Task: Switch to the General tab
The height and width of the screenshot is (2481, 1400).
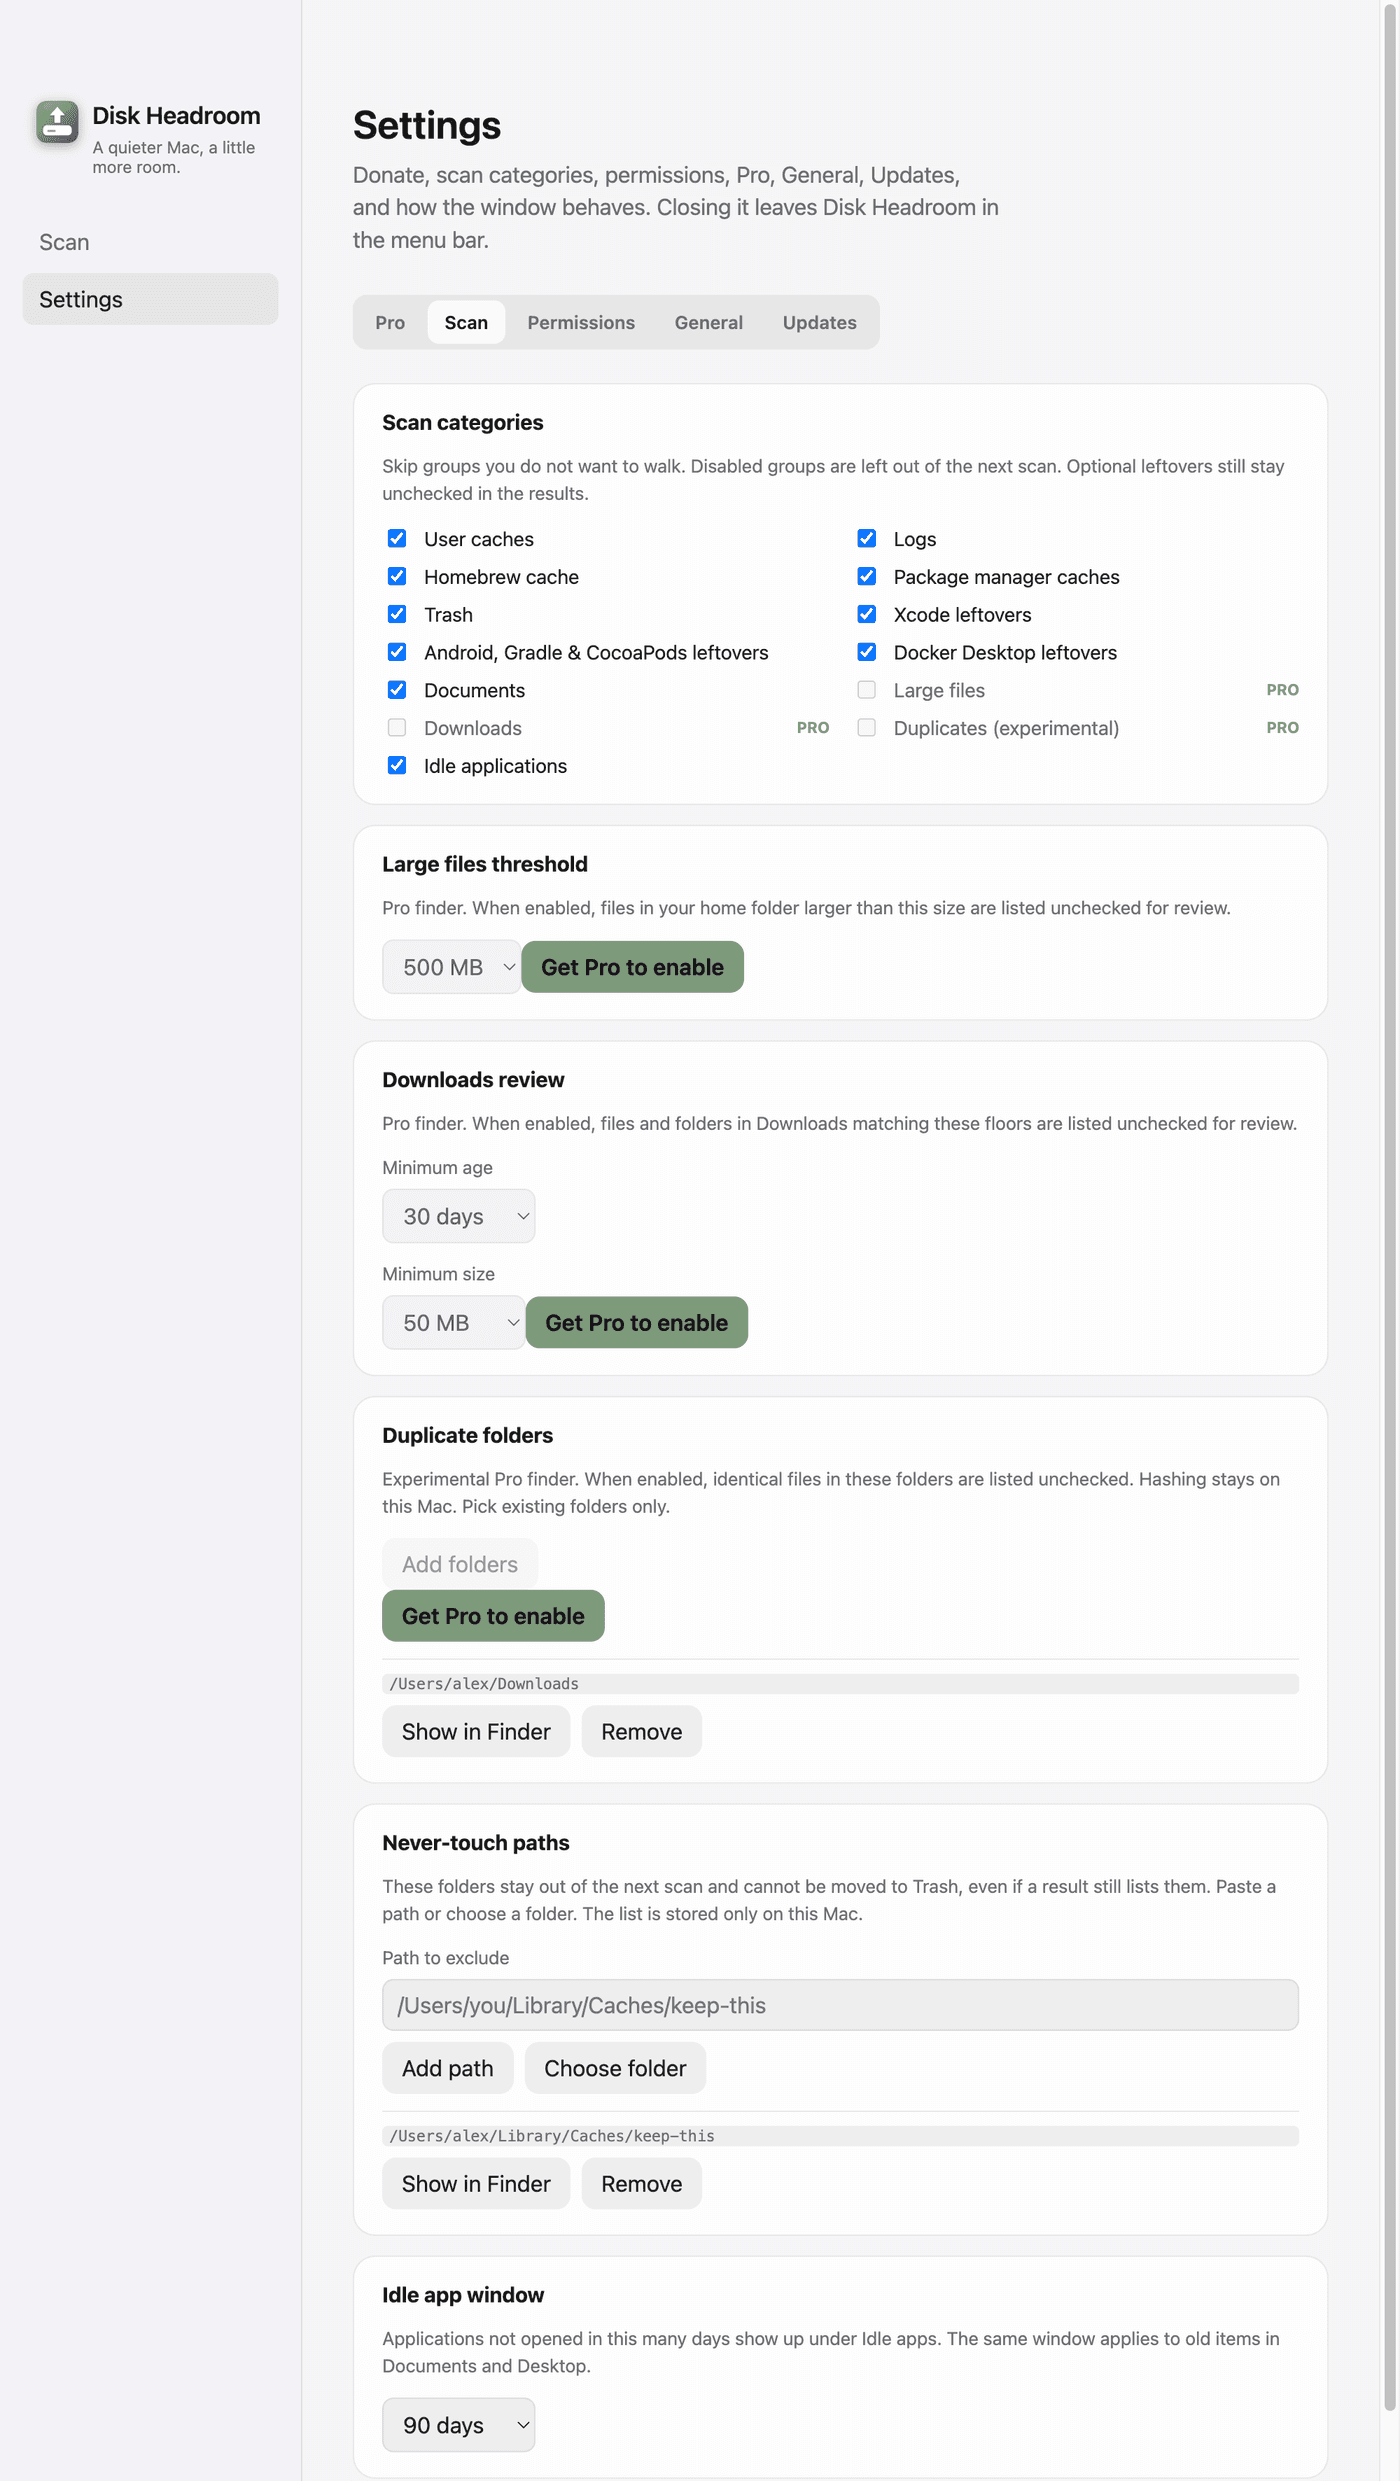Action: coord(708,322)
